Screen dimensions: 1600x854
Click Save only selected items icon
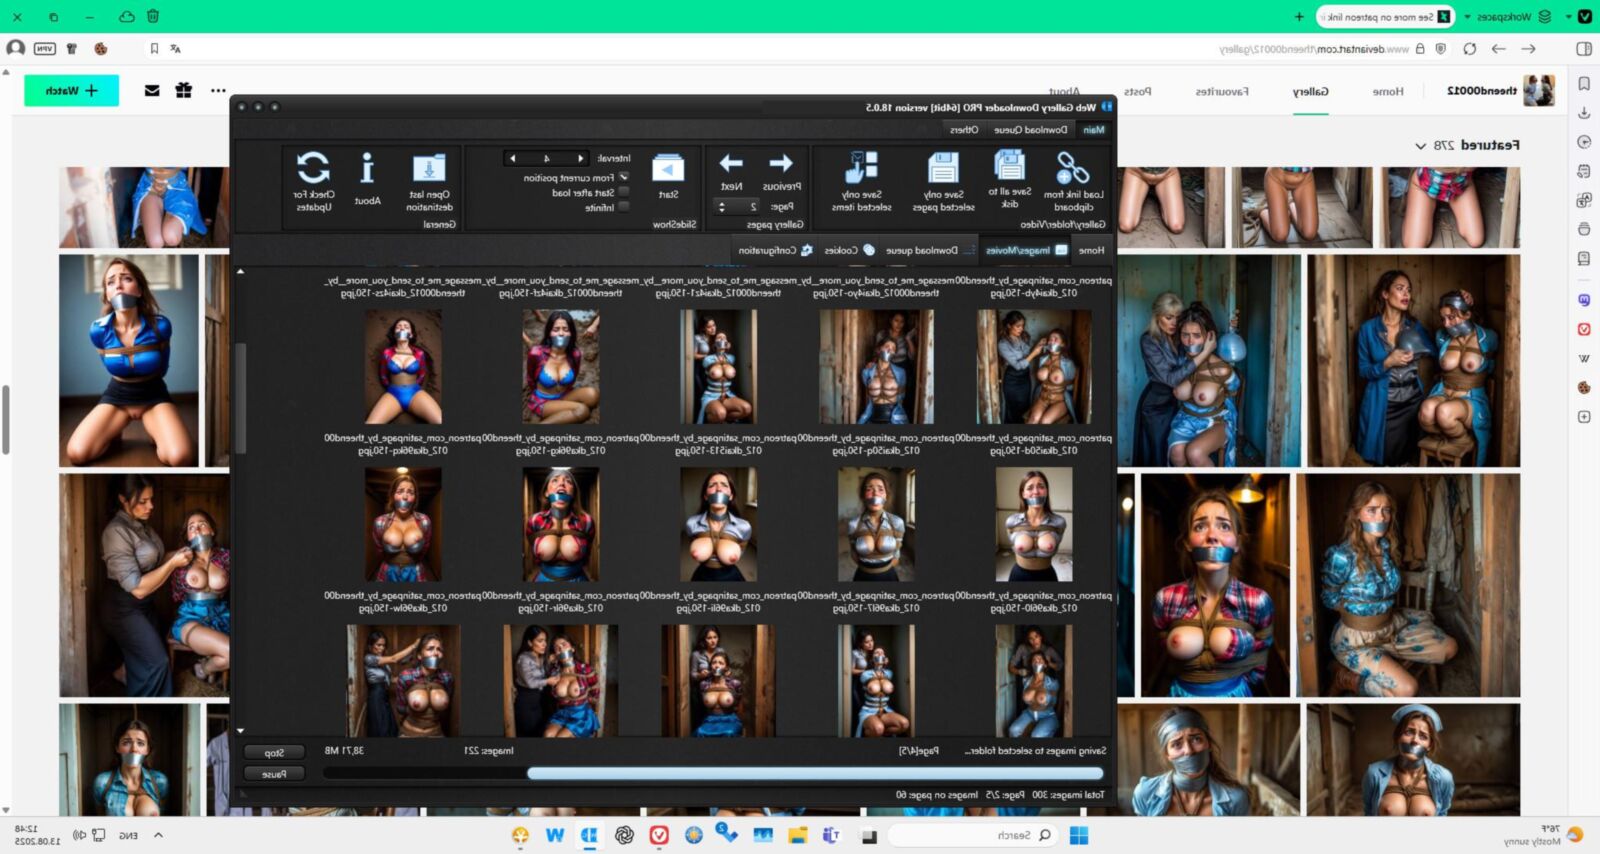pos(861,167)
